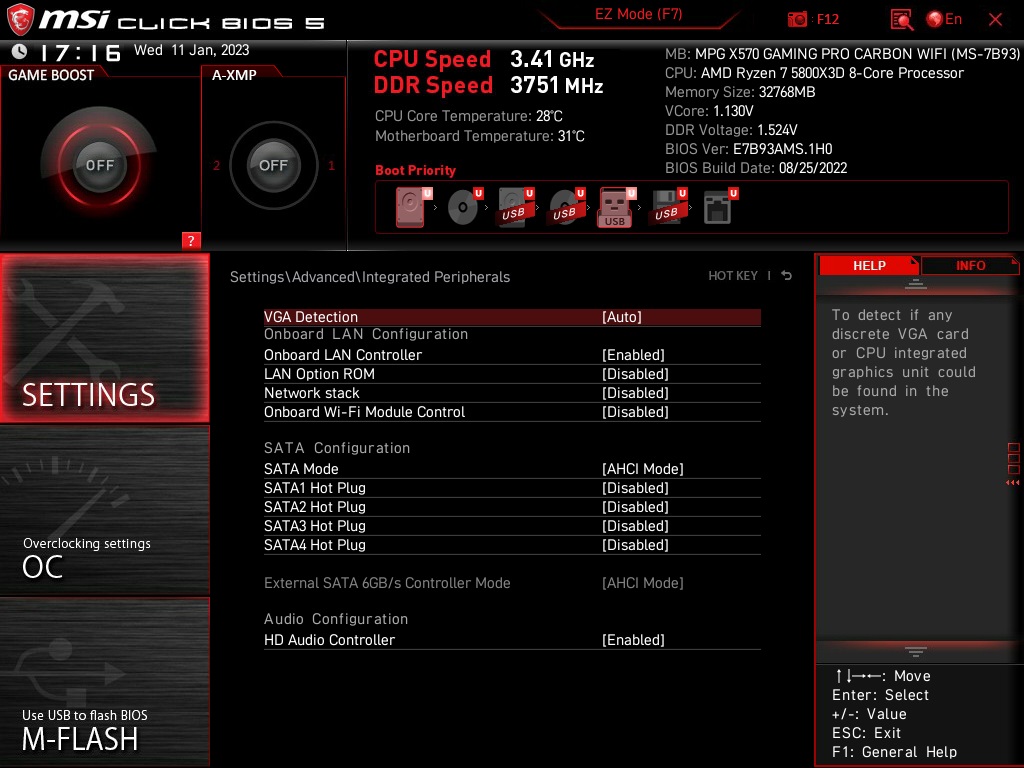Change LAN Option ROM setting
Screen dimensions: 1024x768
pos(512,374)
